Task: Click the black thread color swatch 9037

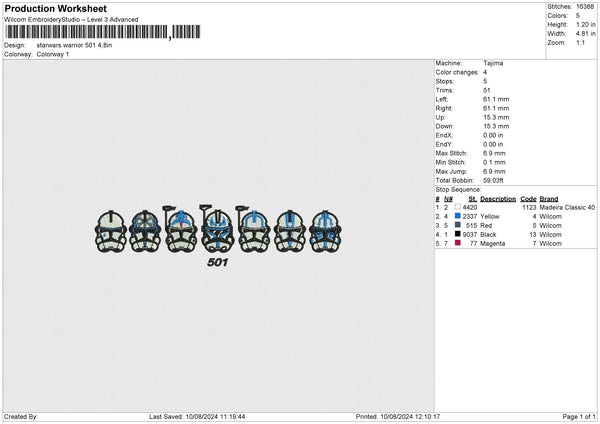Action: coord(457,234)
